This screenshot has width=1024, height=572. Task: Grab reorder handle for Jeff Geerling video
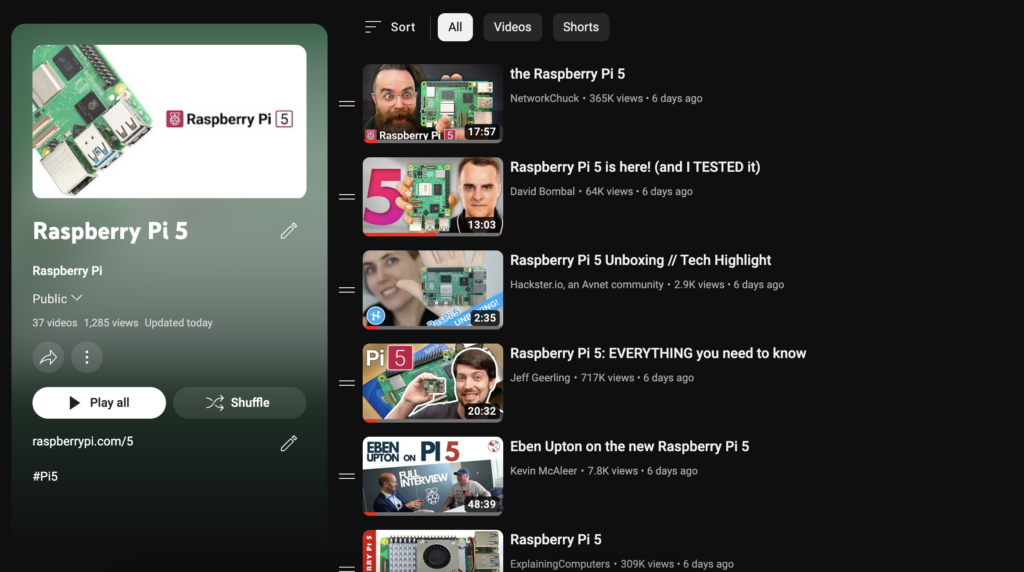point(347,383)
